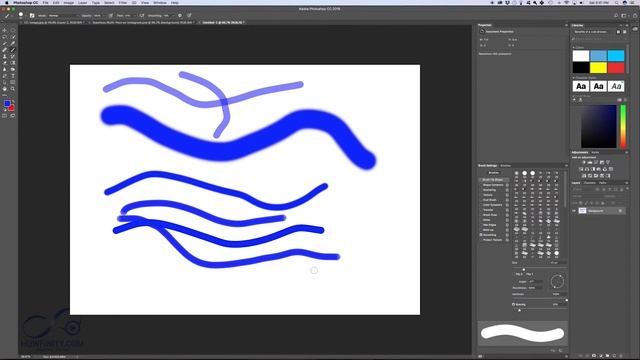Select the Zoom tool

tap(13, 89)
